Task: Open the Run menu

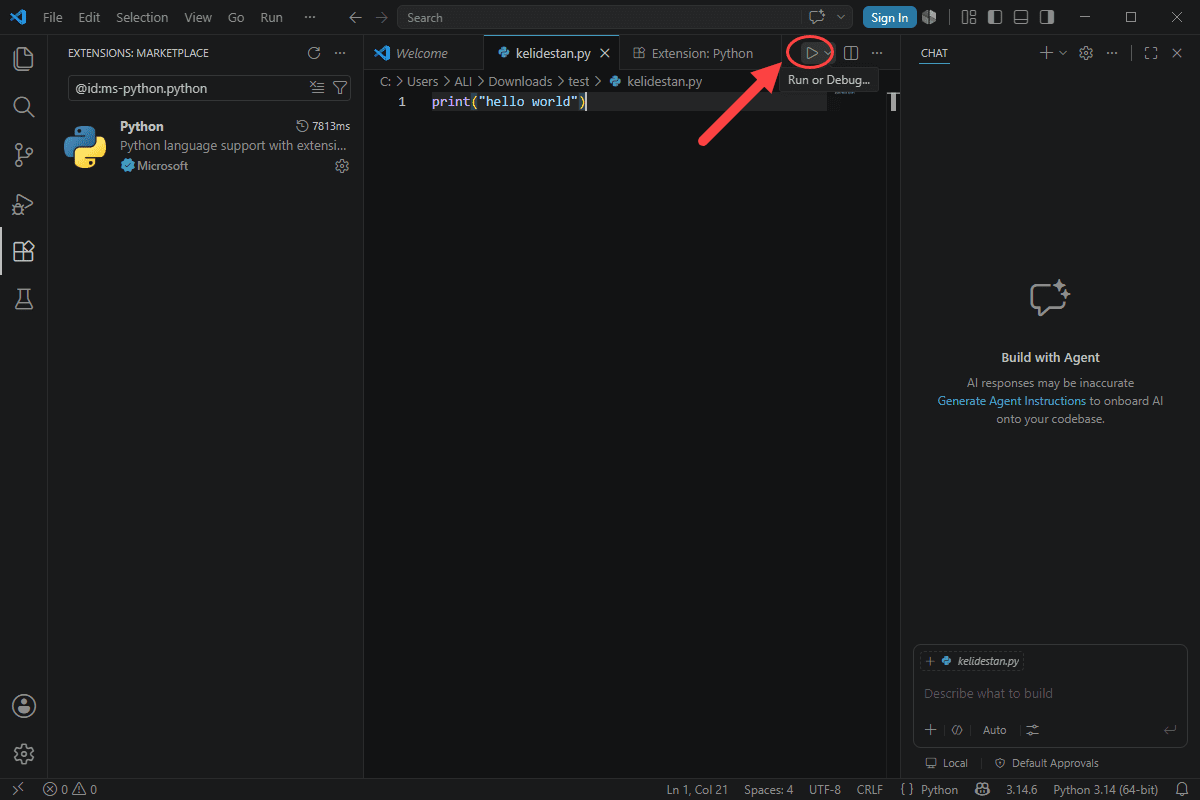Action: (271, 17)
